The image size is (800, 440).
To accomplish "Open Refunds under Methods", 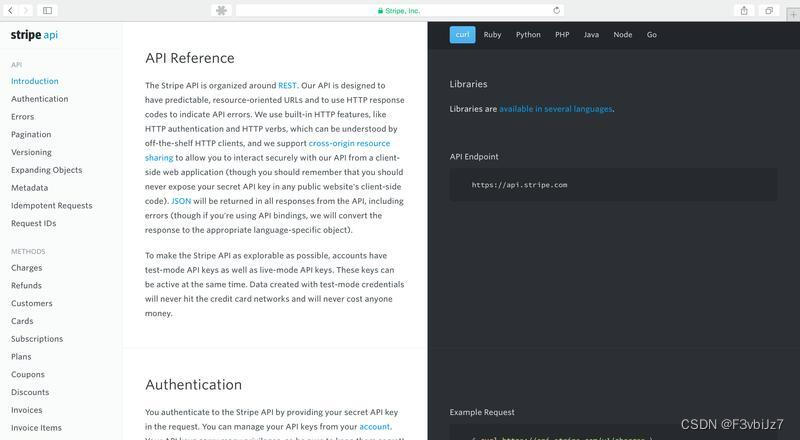I will tap(27, 286).
